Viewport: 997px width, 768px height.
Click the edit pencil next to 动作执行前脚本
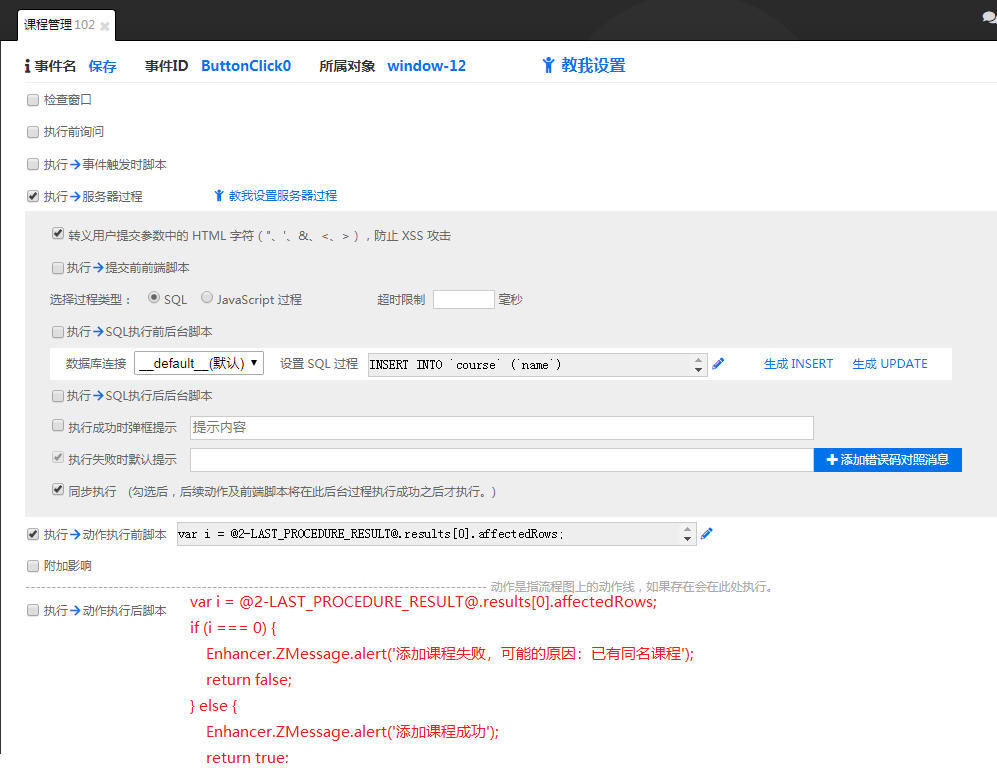pyautogui.click(x=707, y=534)
